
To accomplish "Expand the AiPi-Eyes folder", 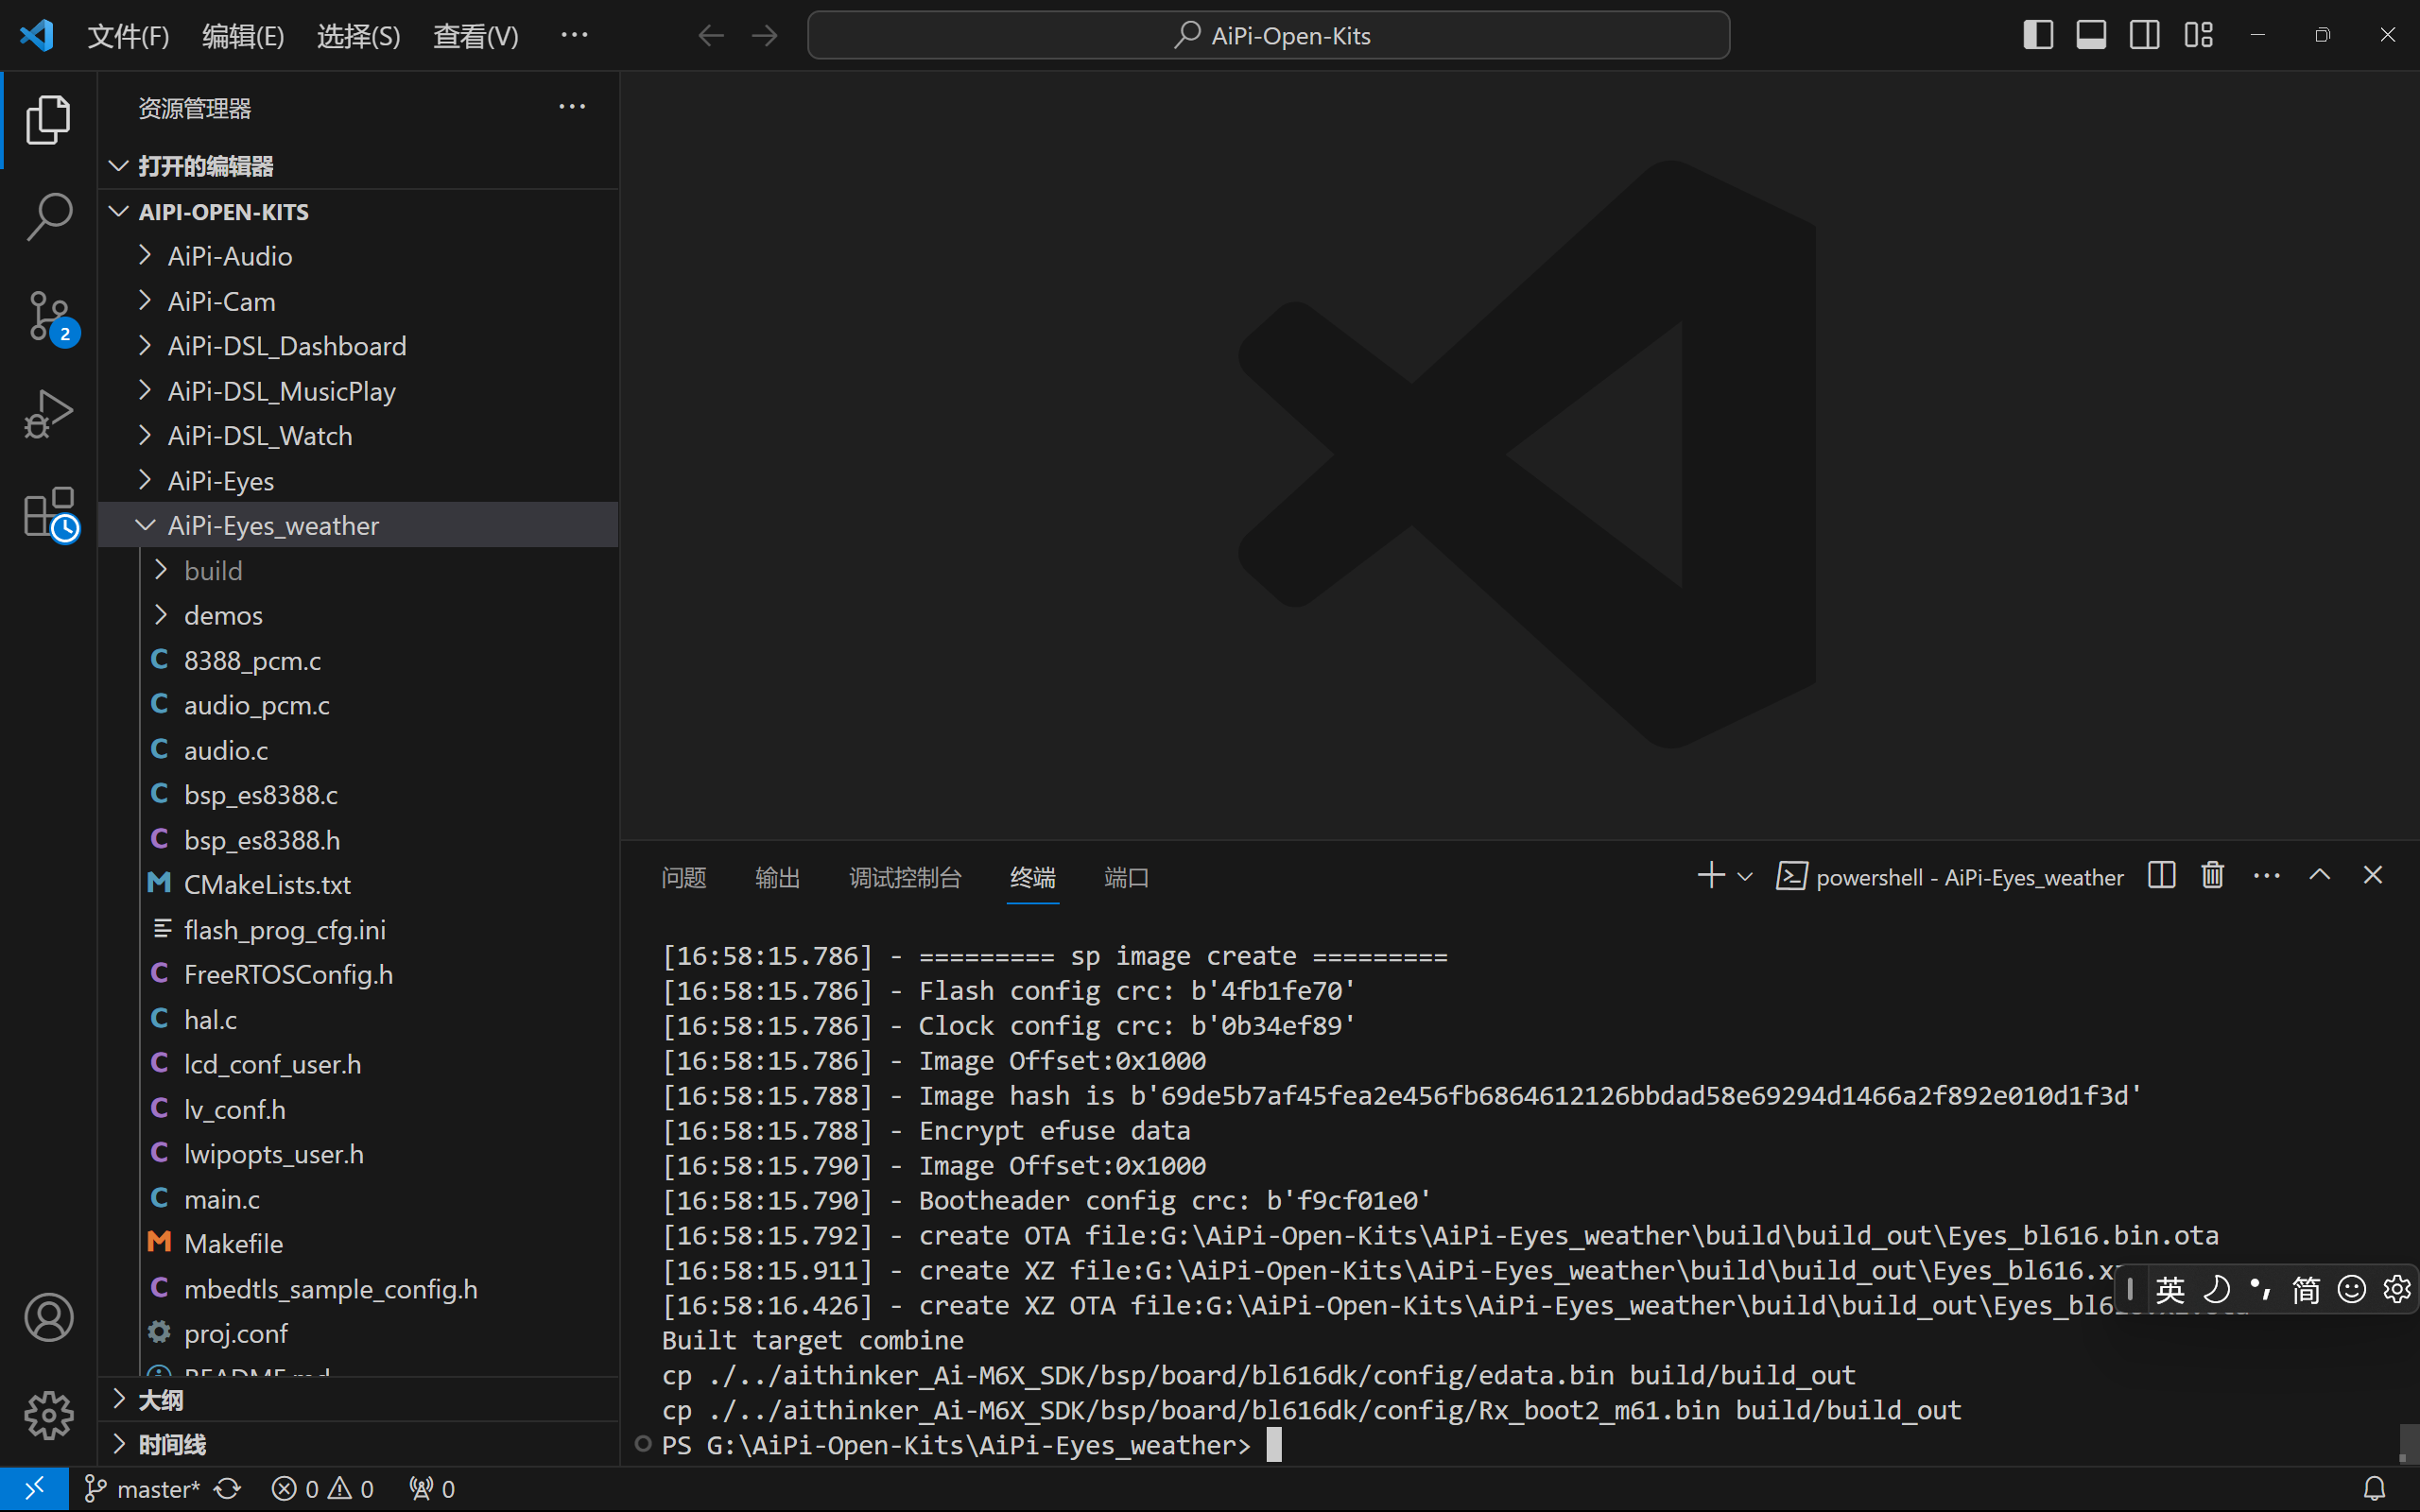I will point(358,481).
